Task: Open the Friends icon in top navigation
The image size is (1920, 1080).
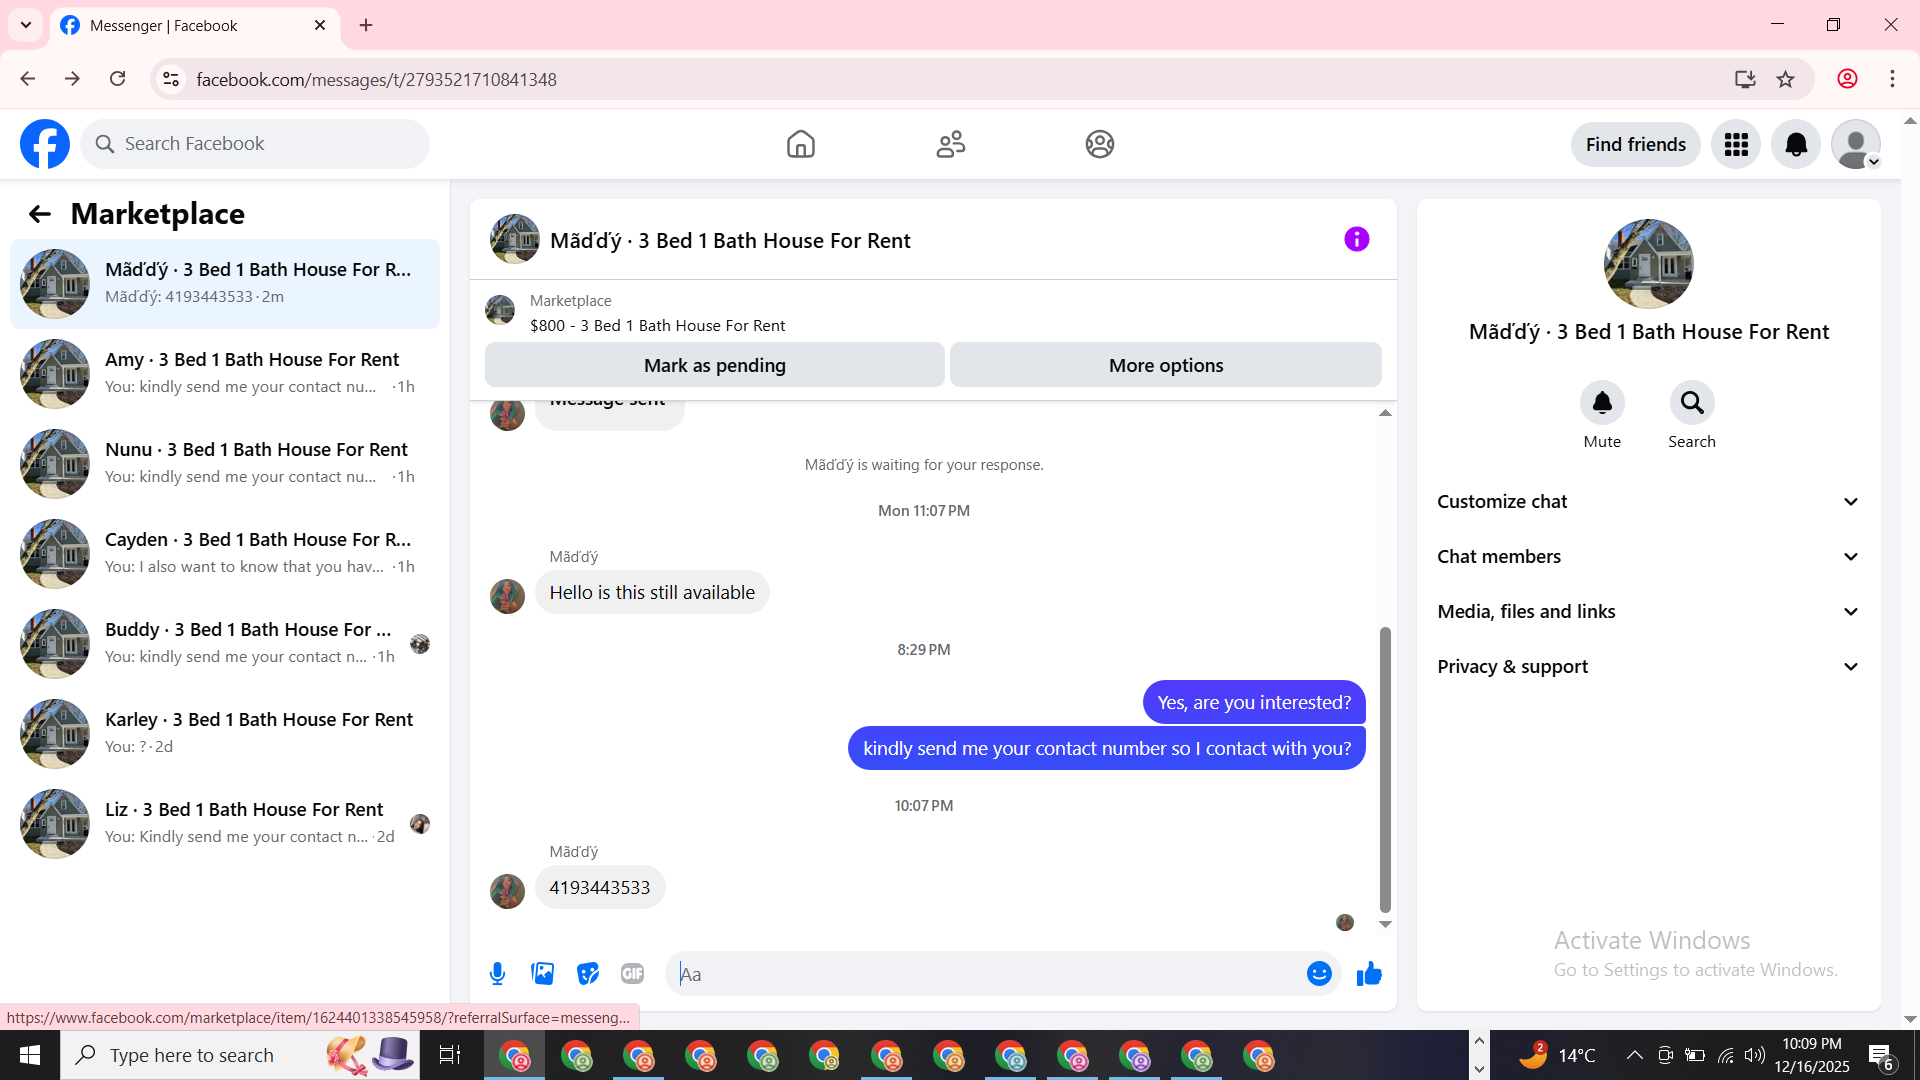Action: click(950, 144)
